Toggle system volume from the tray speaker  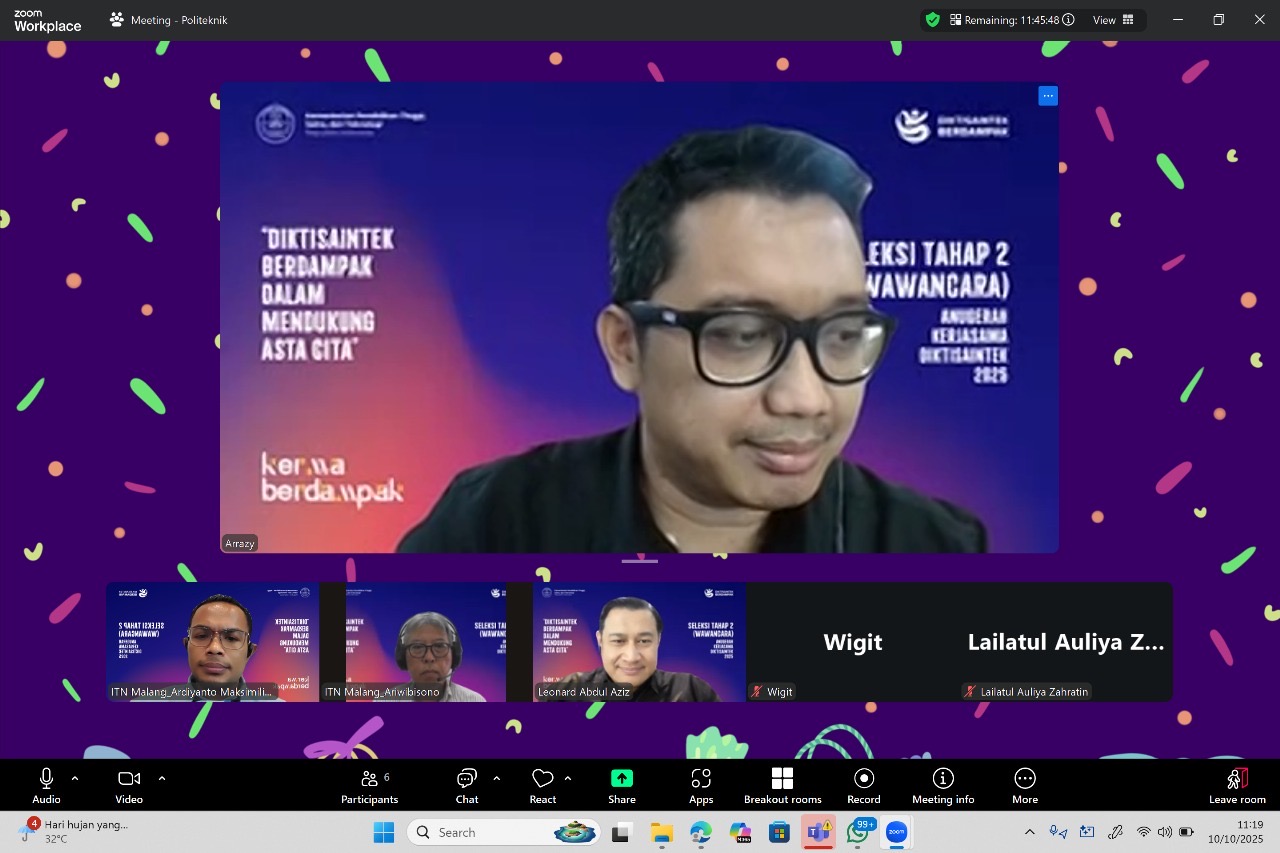point(1164,831)
